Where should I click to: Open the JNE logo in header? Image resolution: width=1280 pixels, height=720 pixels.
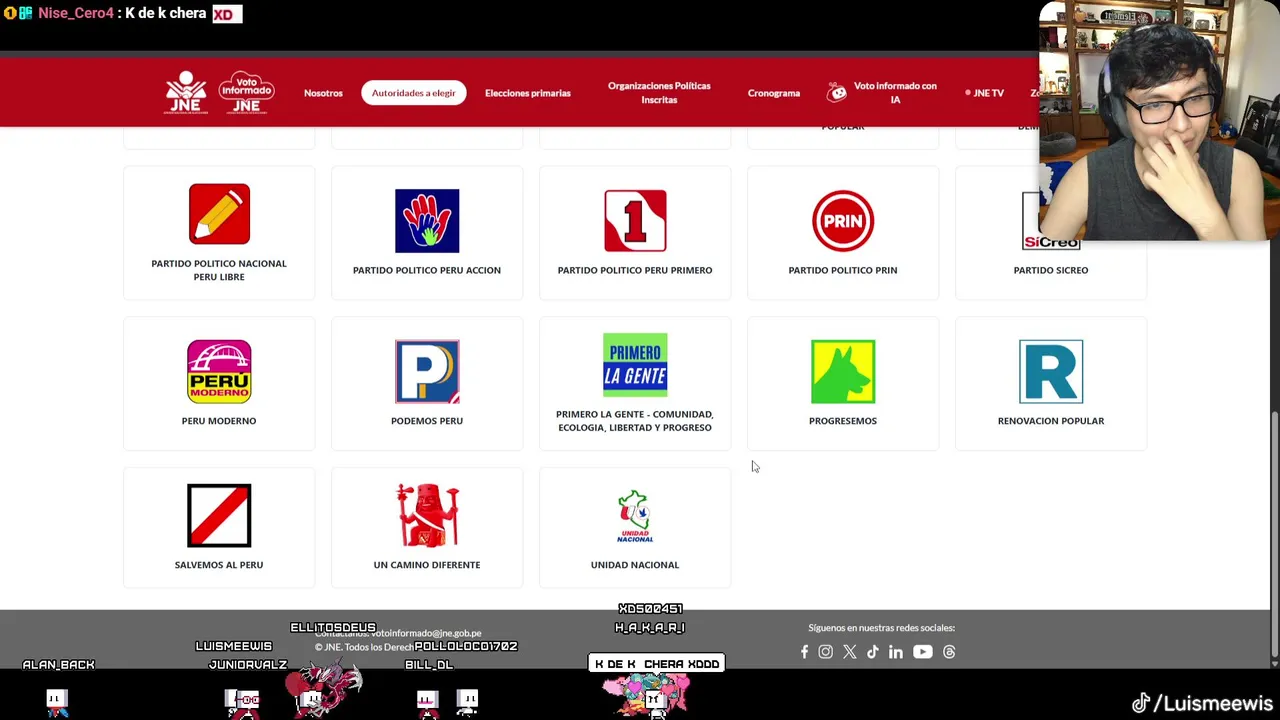pyautogui.click(x=186, y=92)
